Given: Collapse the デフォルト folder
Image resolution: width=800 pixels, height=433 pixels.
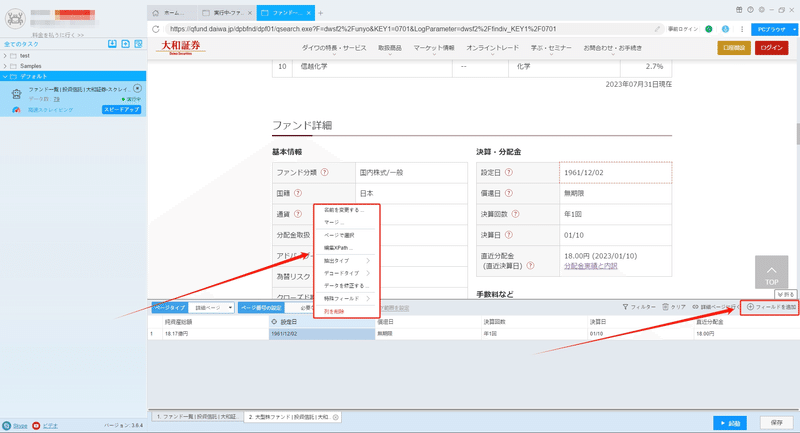Looking at the screenshot, I should point(5,77).
